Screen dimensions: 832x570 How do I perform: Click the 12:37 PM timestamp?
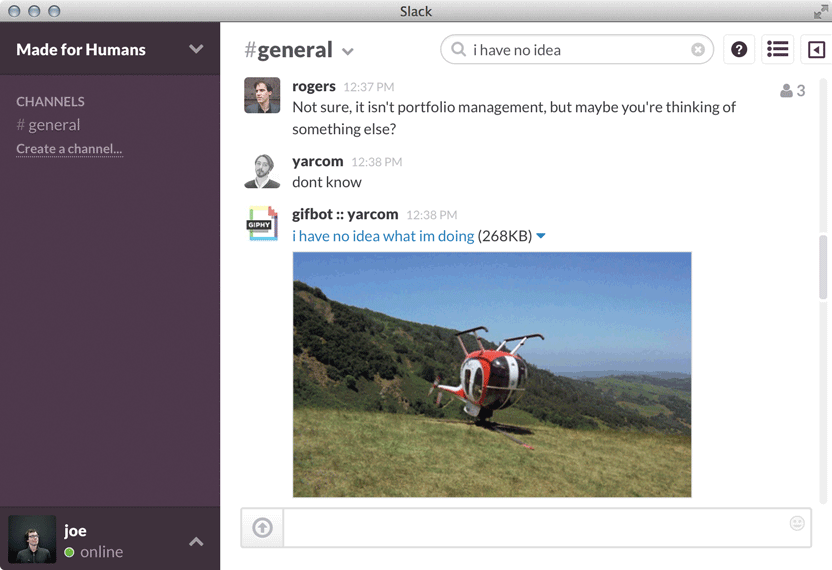pos(369,87)
